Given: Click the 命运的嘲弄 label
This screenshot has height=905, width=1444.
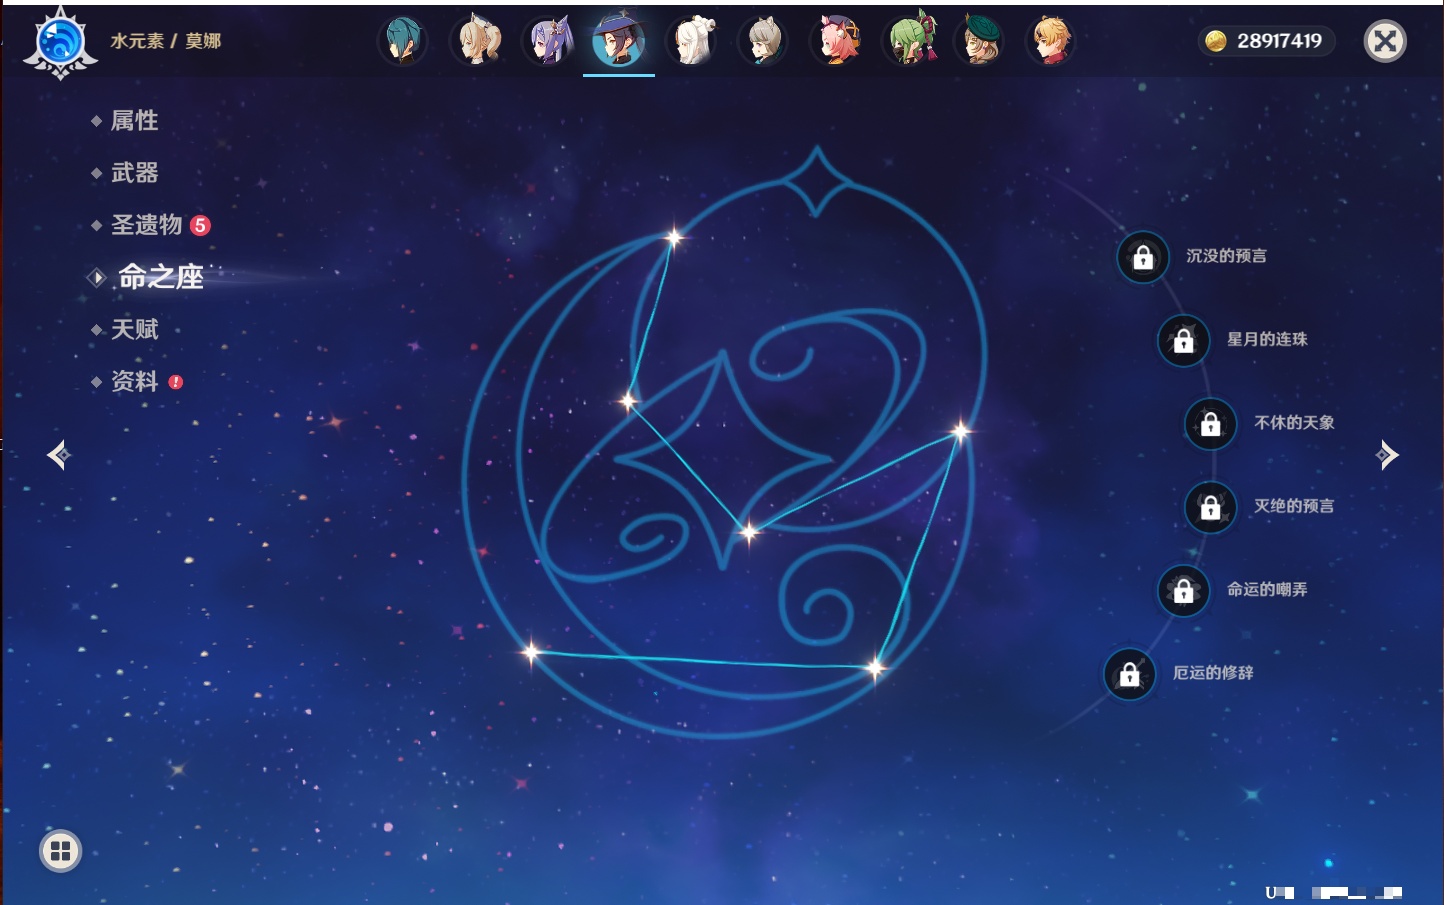Looking at the screenshot, I should click(1267, 590).
